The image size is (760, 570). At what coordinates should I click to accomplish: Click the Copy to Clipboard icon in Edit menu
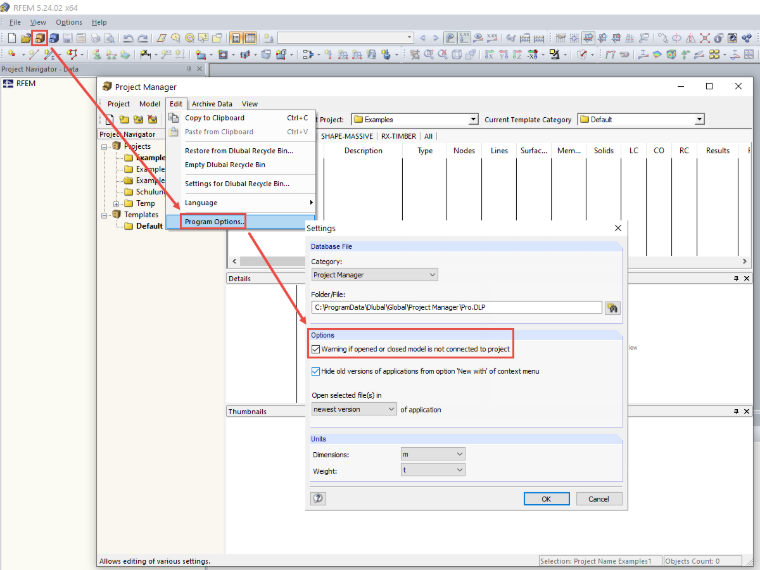(174, 118)
